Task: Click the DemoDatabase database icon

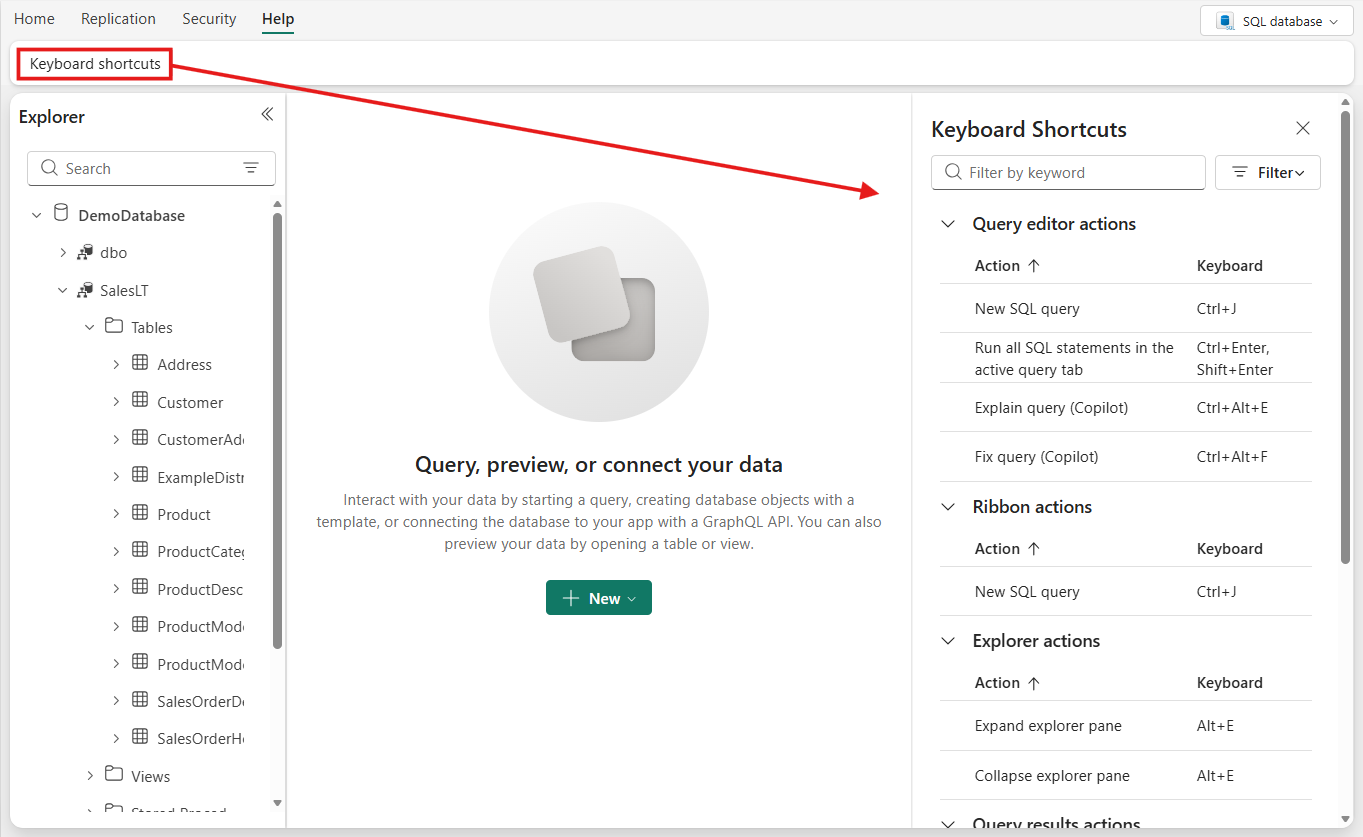Action: [x=61, y=214]
